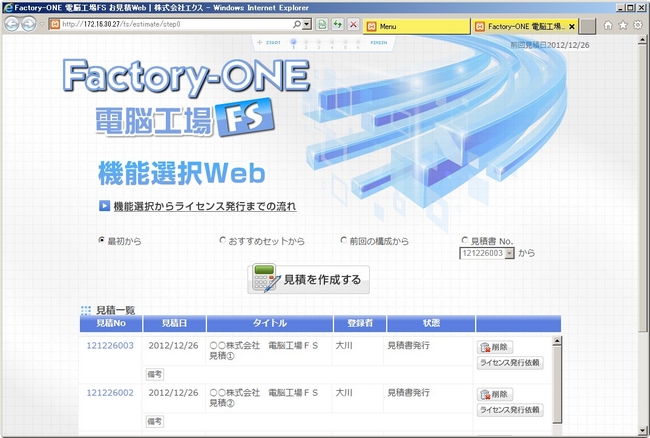Image resolution: width=650 pixels, height=438 pixels.
Task: Open the browser Tools gear icon
Action: [638, 25]
